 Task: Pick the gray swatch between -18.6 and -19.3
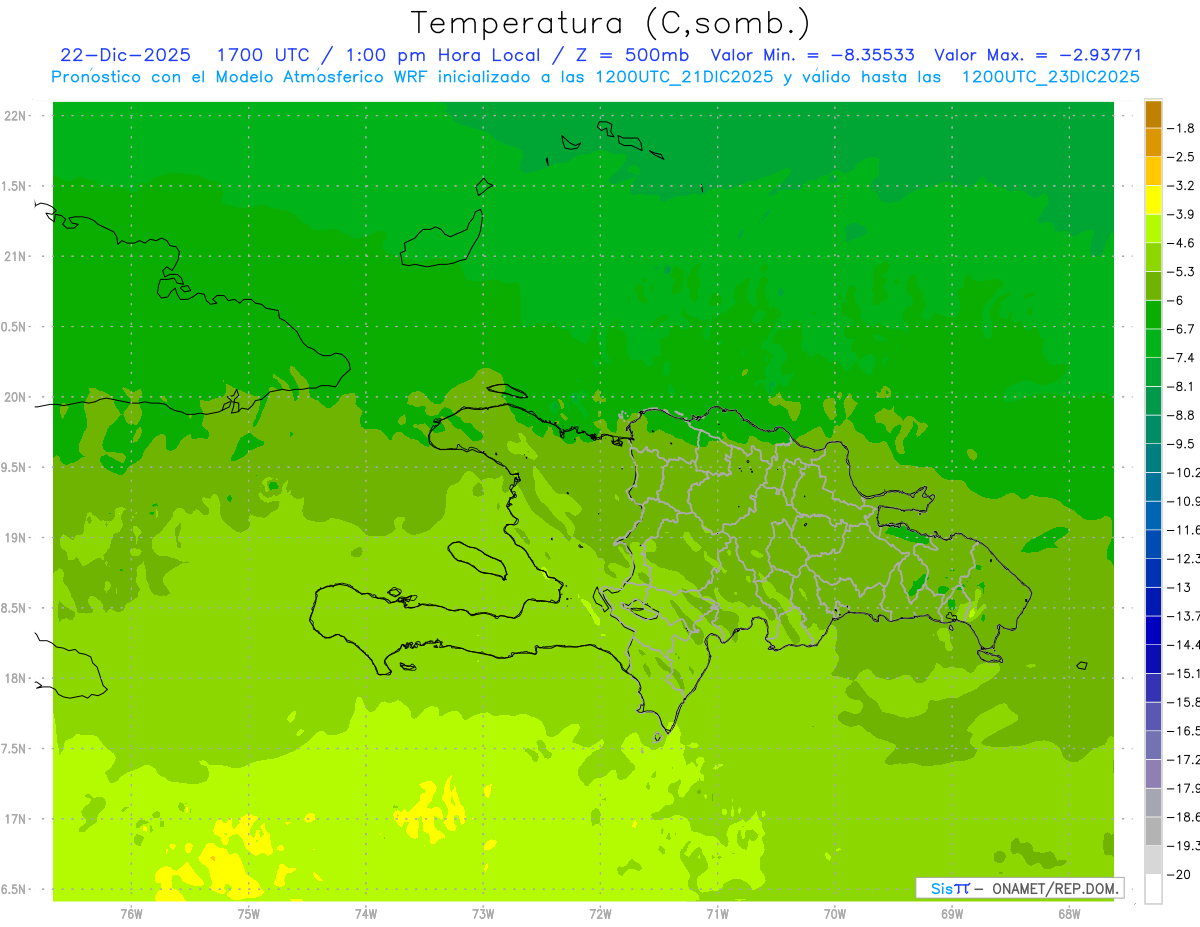point(1153,831)
